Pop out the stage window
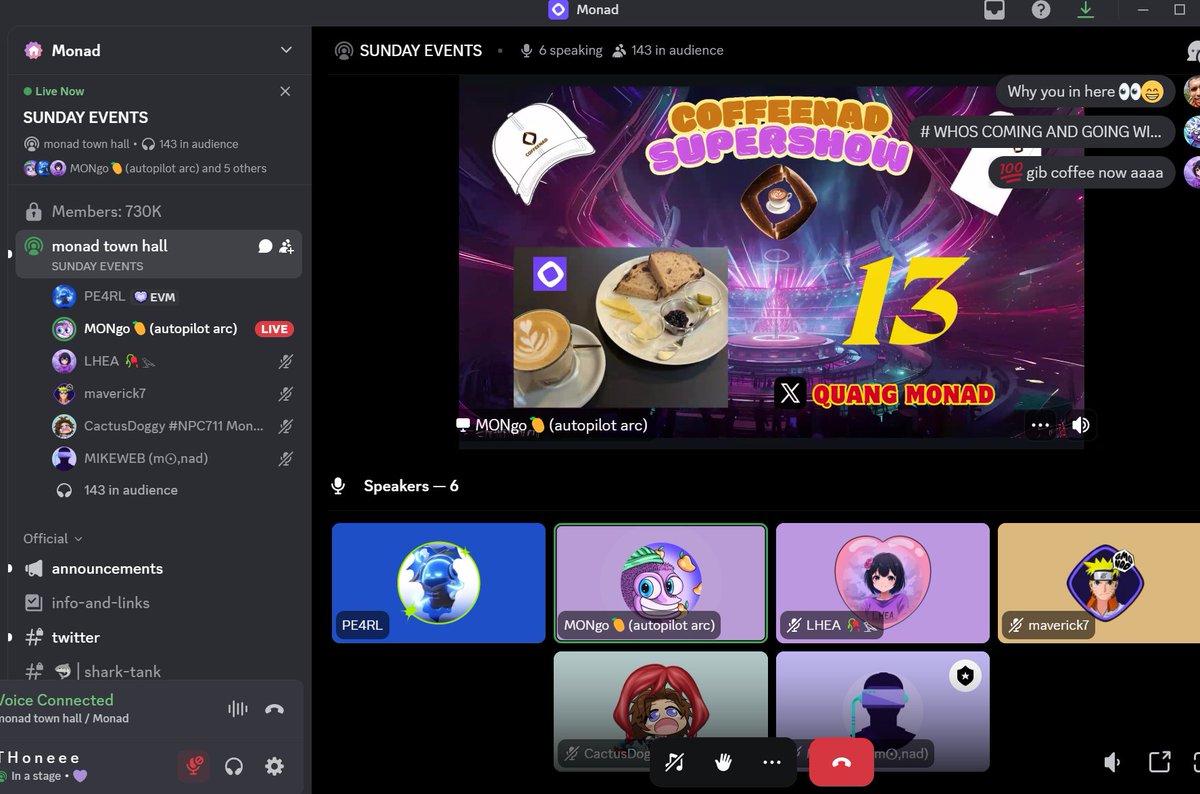The width and height of the screenshot is (1200, 794). point(1160,762)
